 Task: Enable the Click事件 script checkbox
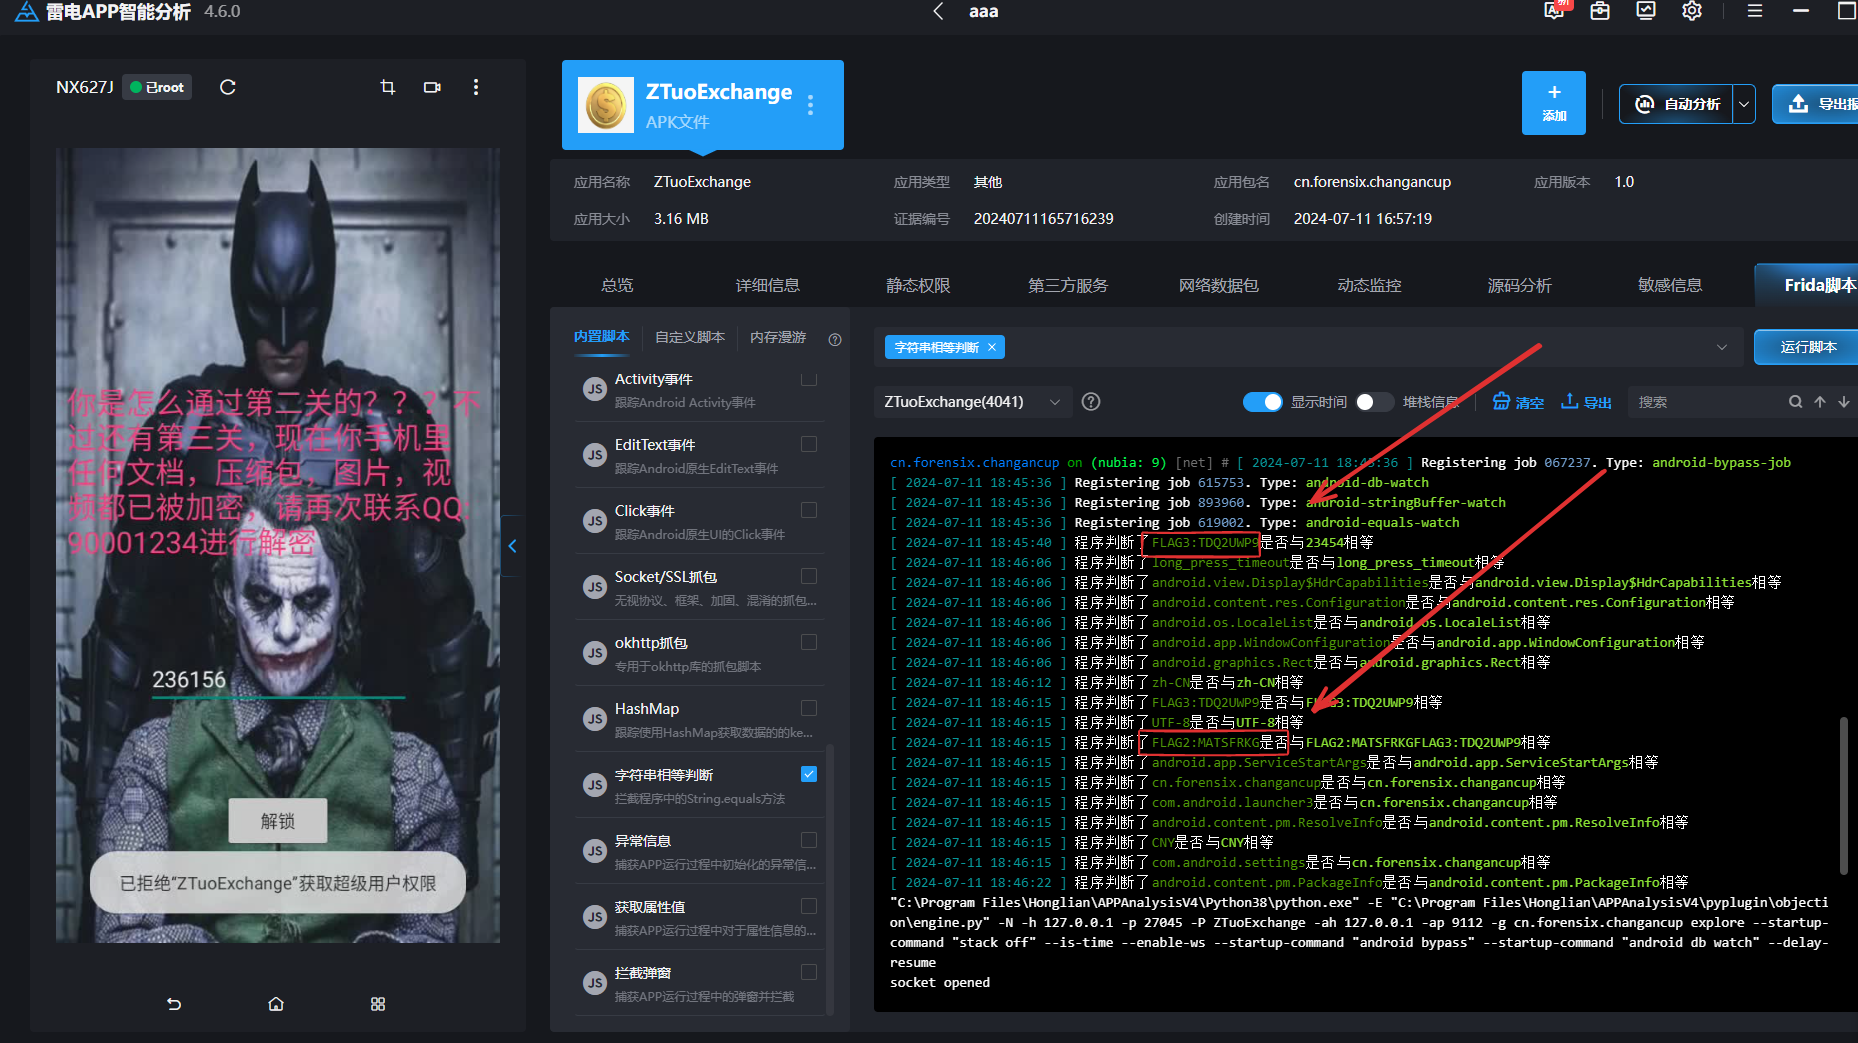coord(809,510)
